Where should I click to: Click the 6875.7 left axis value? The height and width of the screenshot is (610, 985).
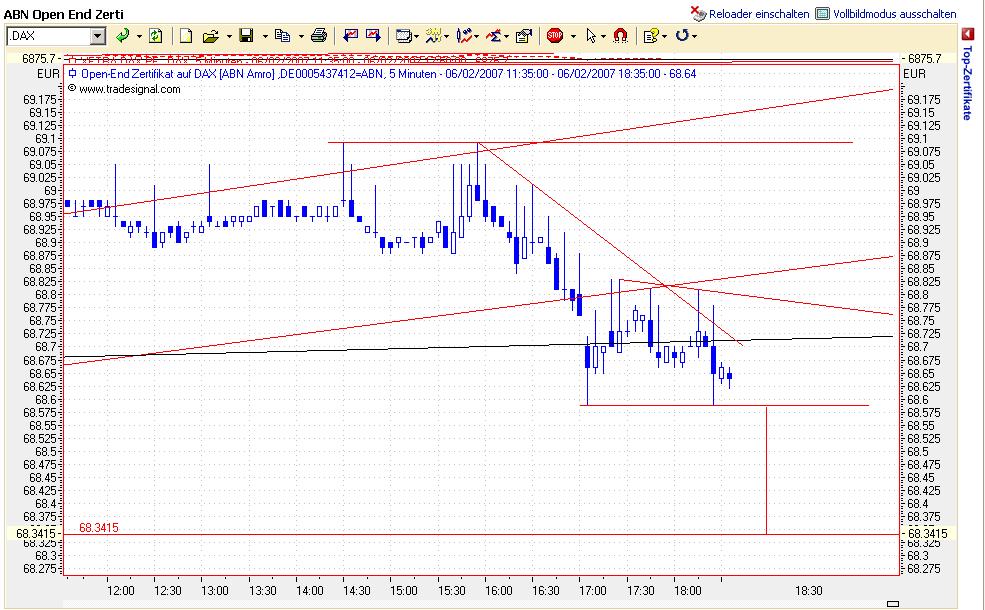click(x=38, y=58)
